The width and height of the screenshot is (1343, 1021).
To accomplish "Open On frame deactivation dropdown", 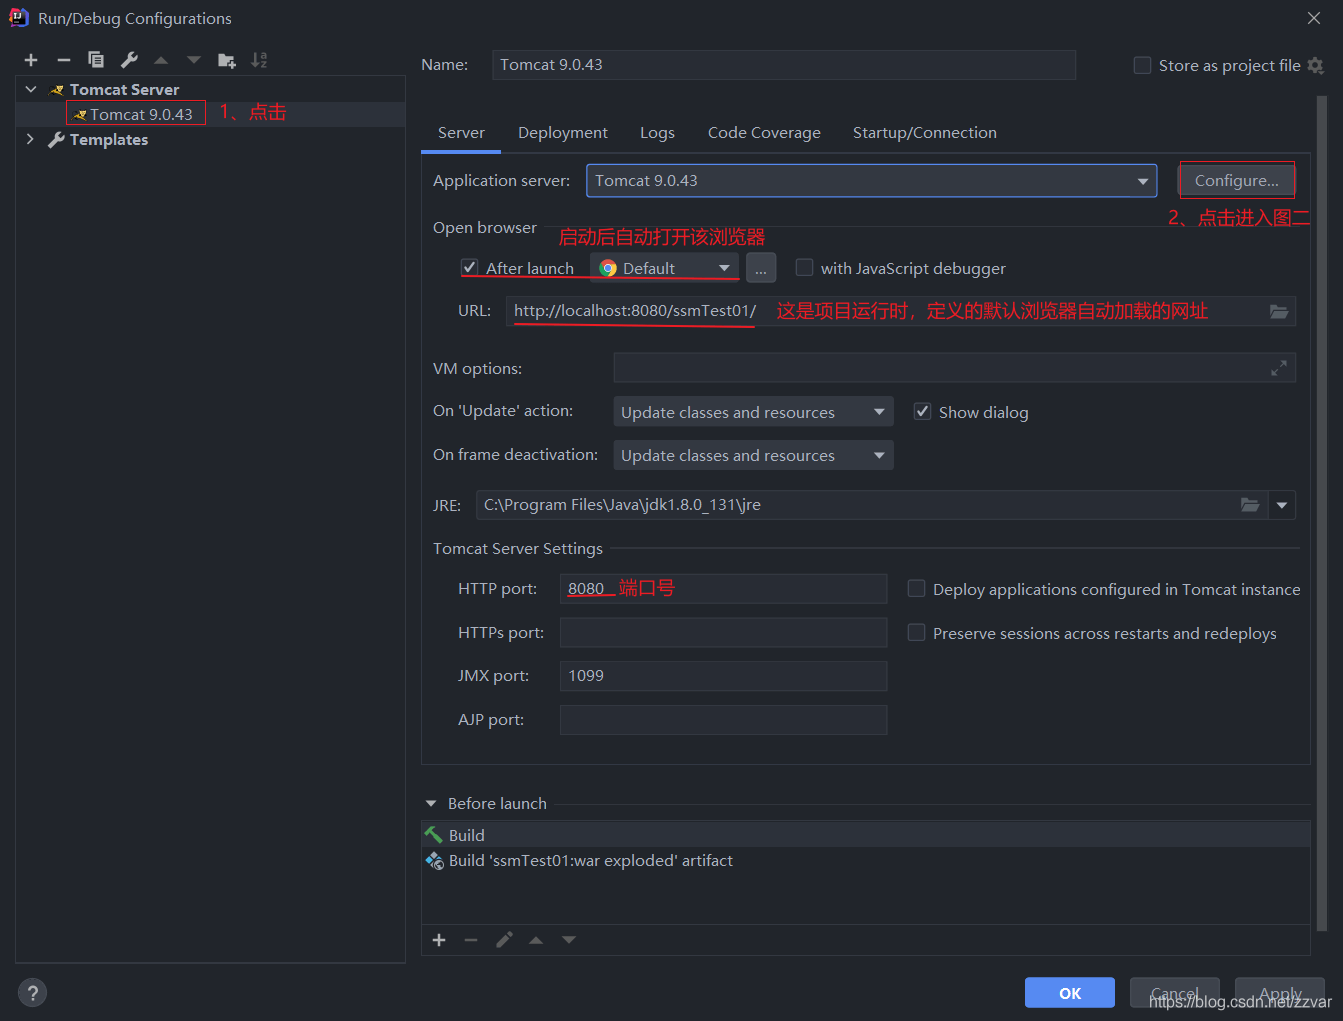I will (753, 455).
